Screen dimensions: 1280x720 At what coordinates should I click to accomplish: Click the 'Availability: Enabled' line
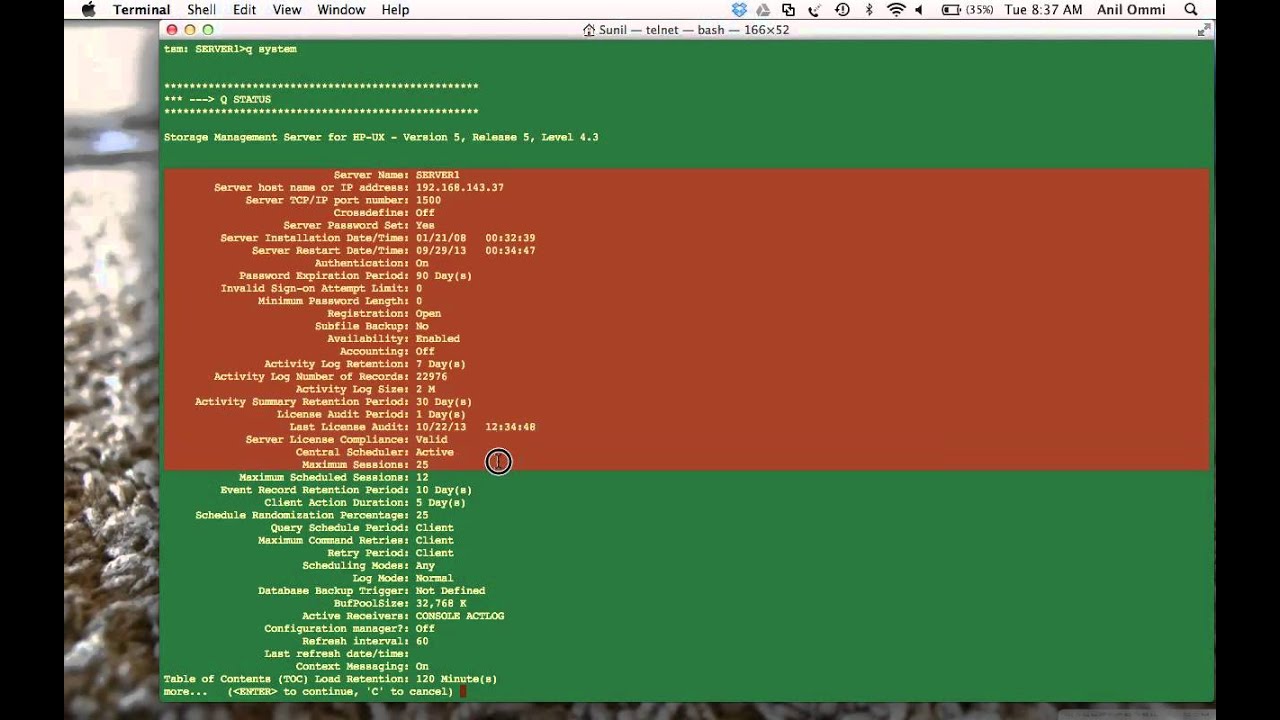click(x=393, y=339)
